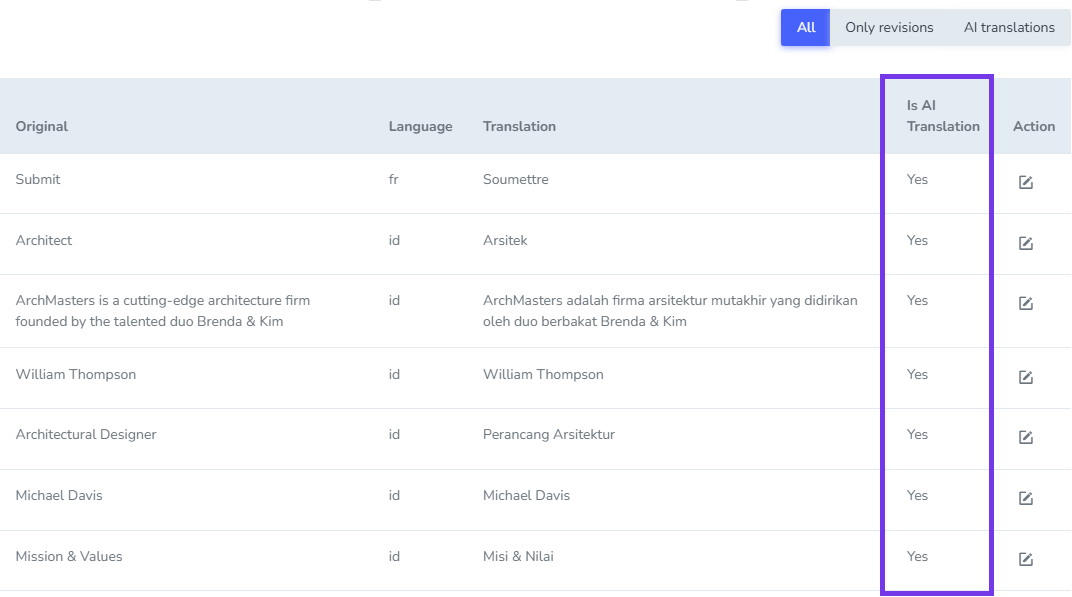The width and height of the screenshot is (1072, 597).
Task: Open edit for the ArchMasters description row
Action: [x=1025, y=303]
